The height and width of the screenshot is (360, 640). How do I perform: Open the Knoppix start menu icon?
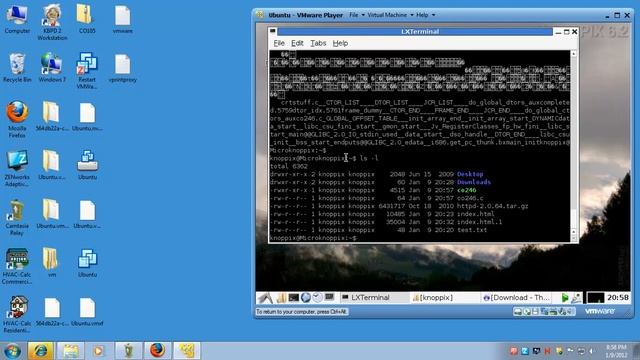click(x=265, y=298)
